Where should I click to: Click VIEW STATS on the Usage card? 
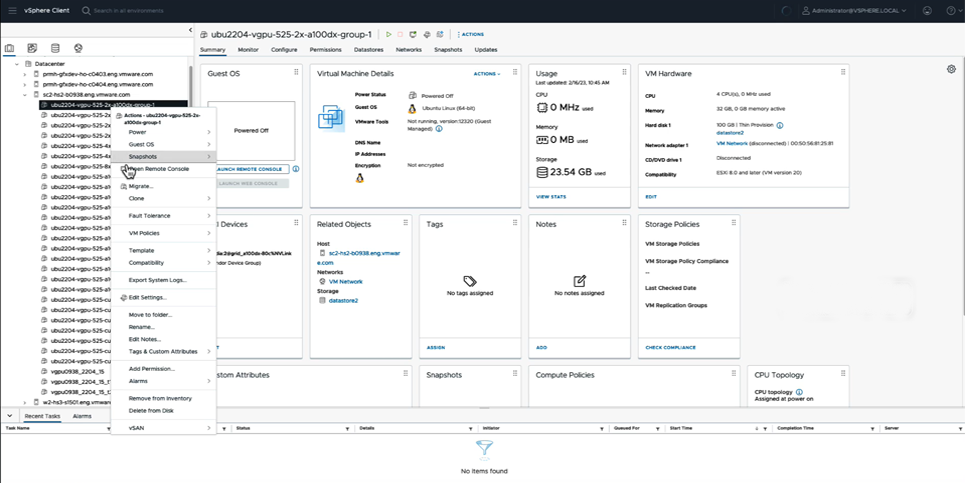pos(551,197)
